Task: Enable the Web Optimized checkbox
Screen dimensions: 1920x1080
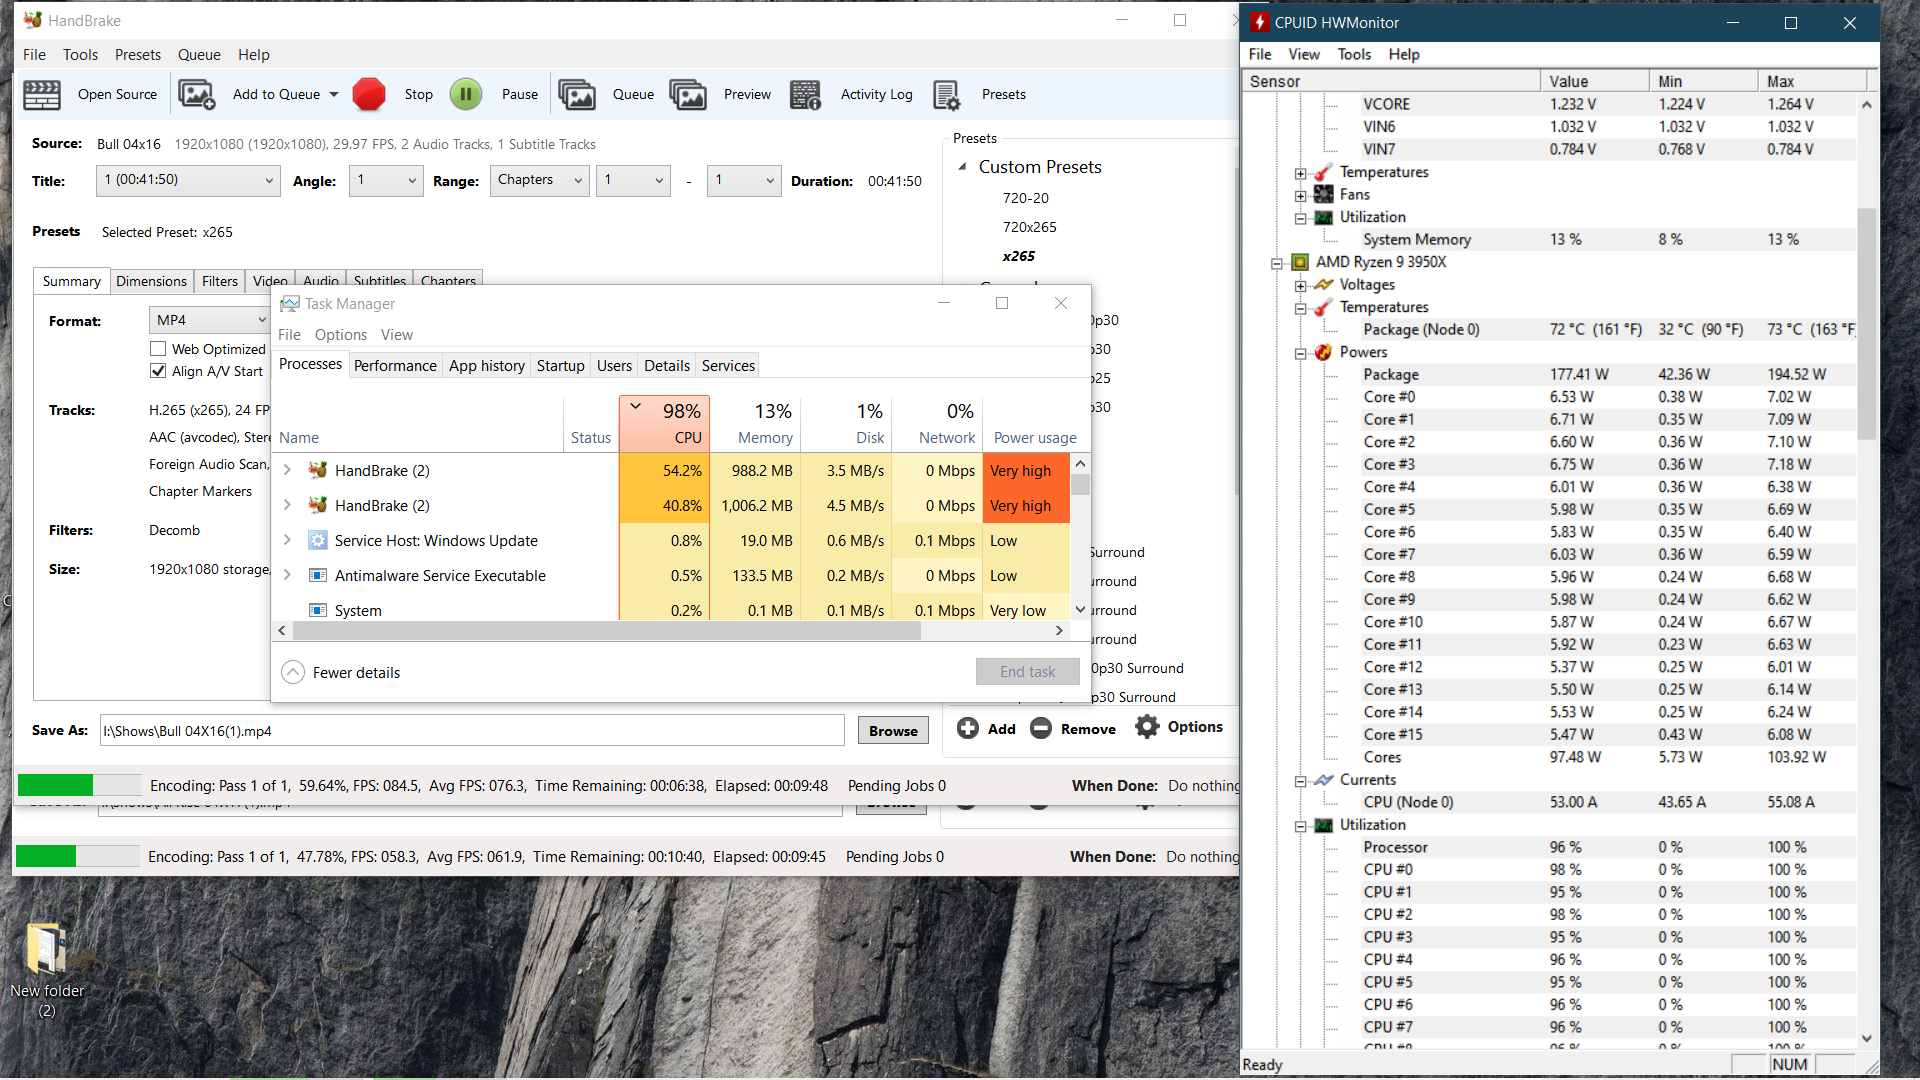Action: tap(158, 349)
